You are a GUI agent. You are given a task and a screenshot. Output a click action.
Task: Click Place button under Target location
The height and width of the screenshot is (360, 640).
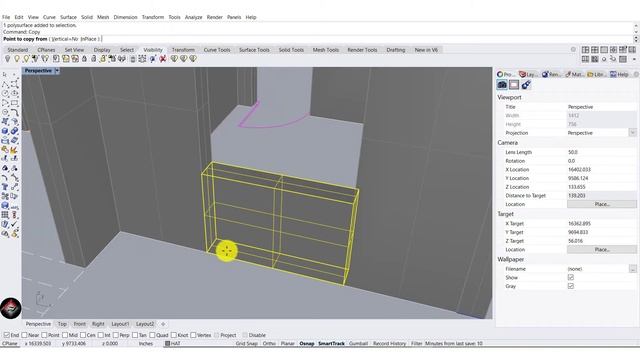[602, 249]
